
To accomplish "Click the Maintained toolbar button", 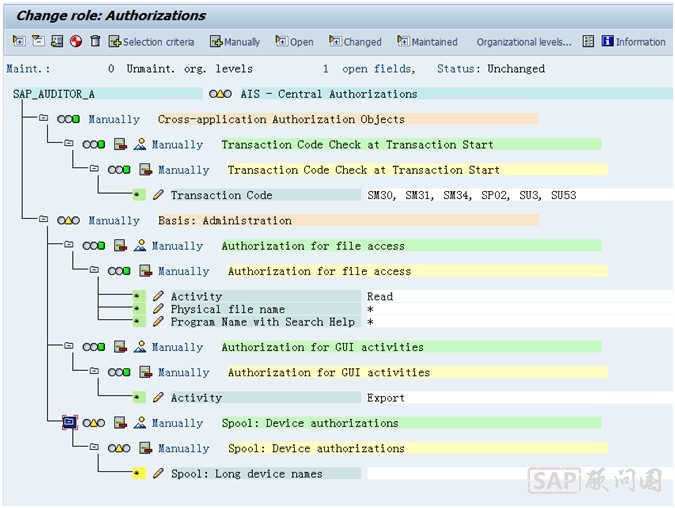I will pos(427,42).
